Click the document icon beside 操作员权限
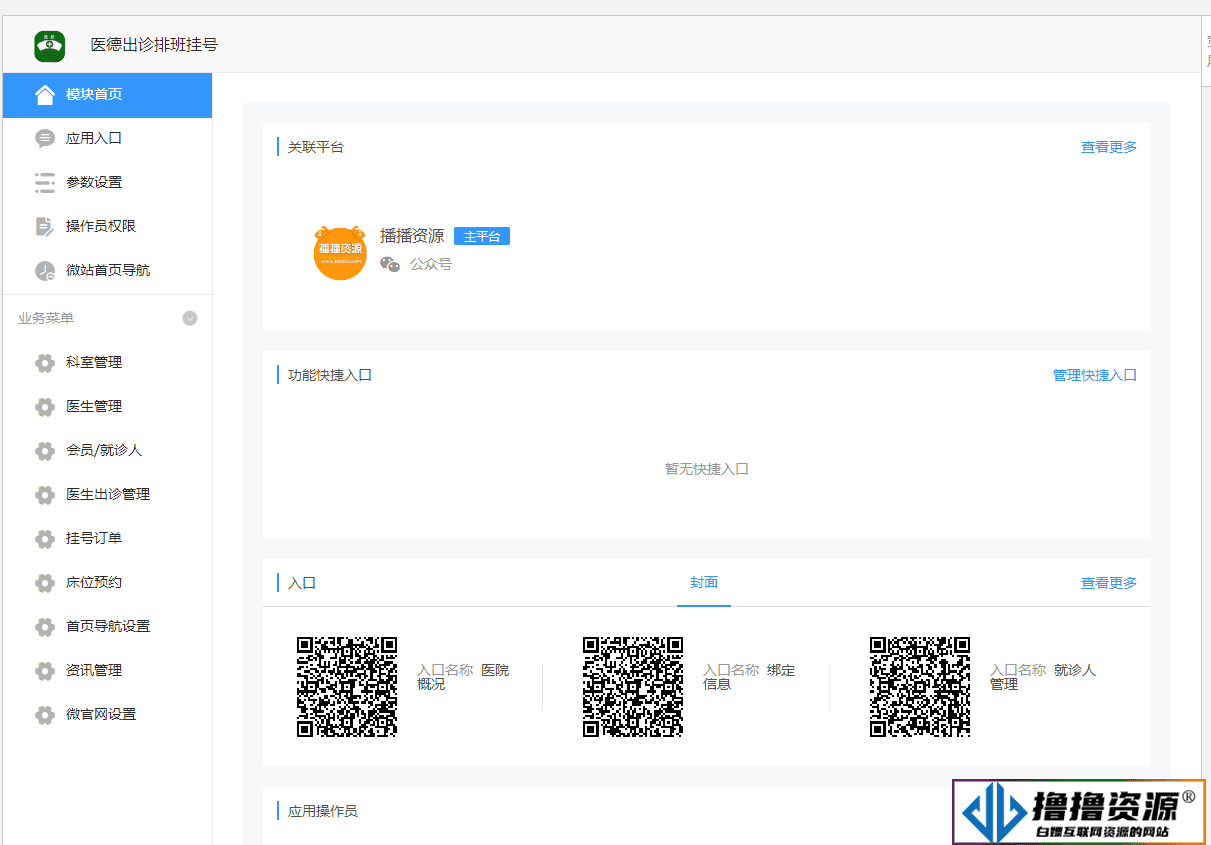This screenshot has width=1211, height=845. (x=45, y=226)
